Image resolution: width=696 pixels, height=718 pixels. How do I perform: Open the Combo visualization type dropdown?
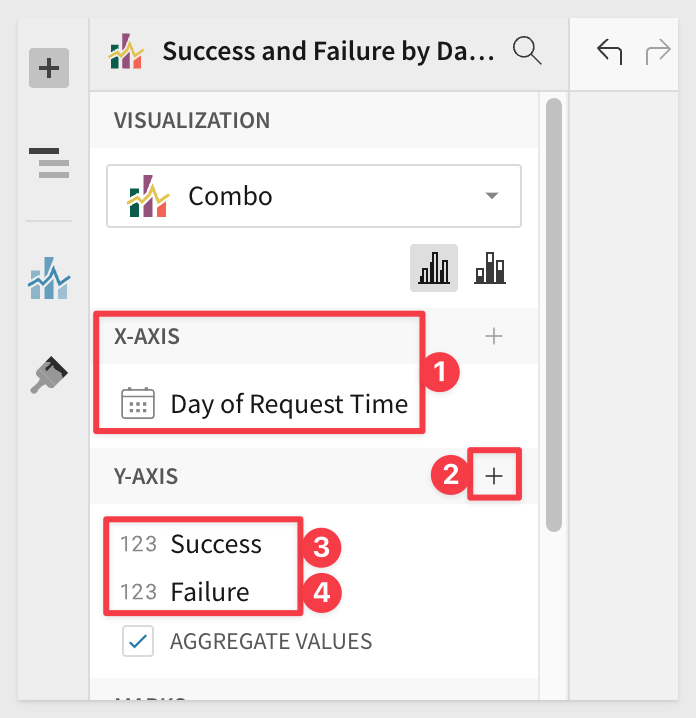(x=314, y=196)
